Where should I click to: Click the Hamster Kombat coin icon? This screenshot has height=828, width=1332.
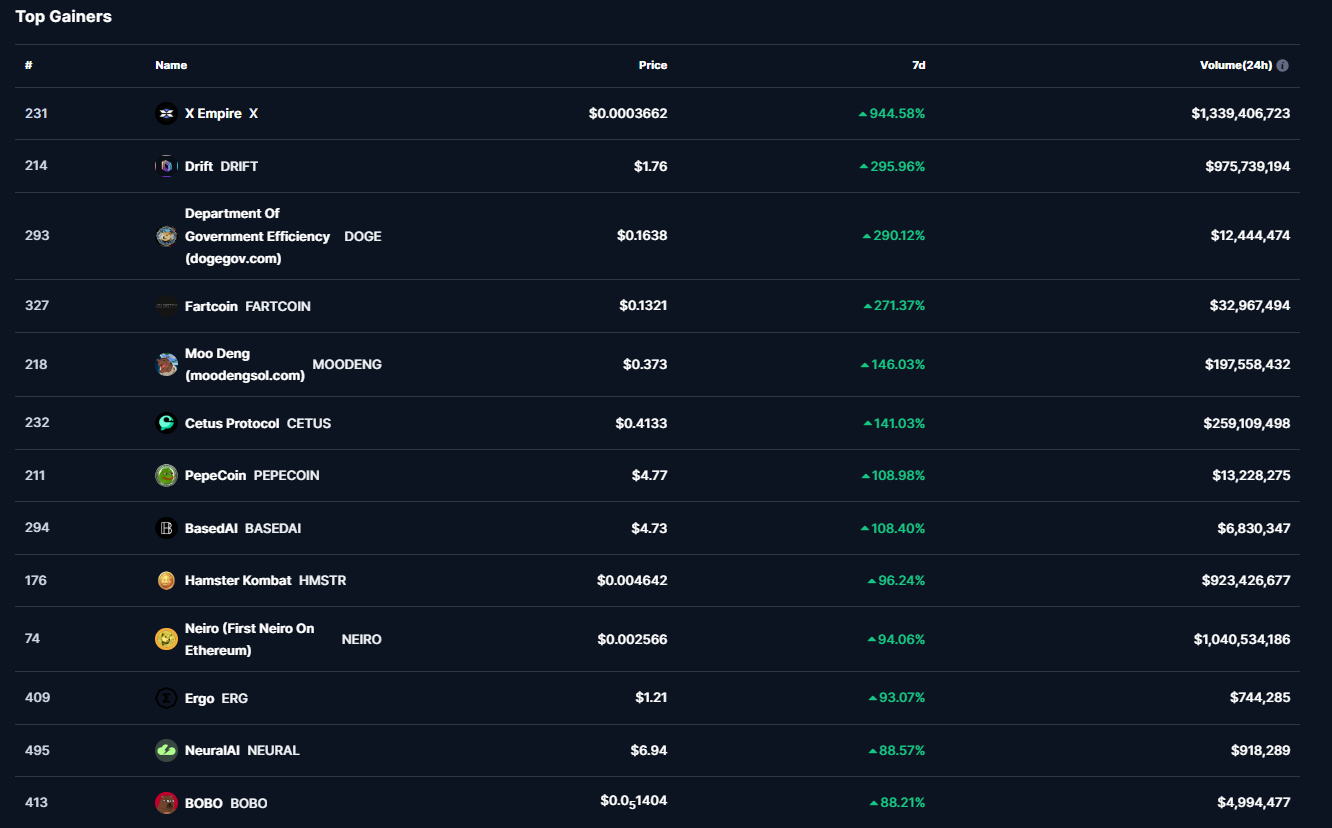point(166,581)
